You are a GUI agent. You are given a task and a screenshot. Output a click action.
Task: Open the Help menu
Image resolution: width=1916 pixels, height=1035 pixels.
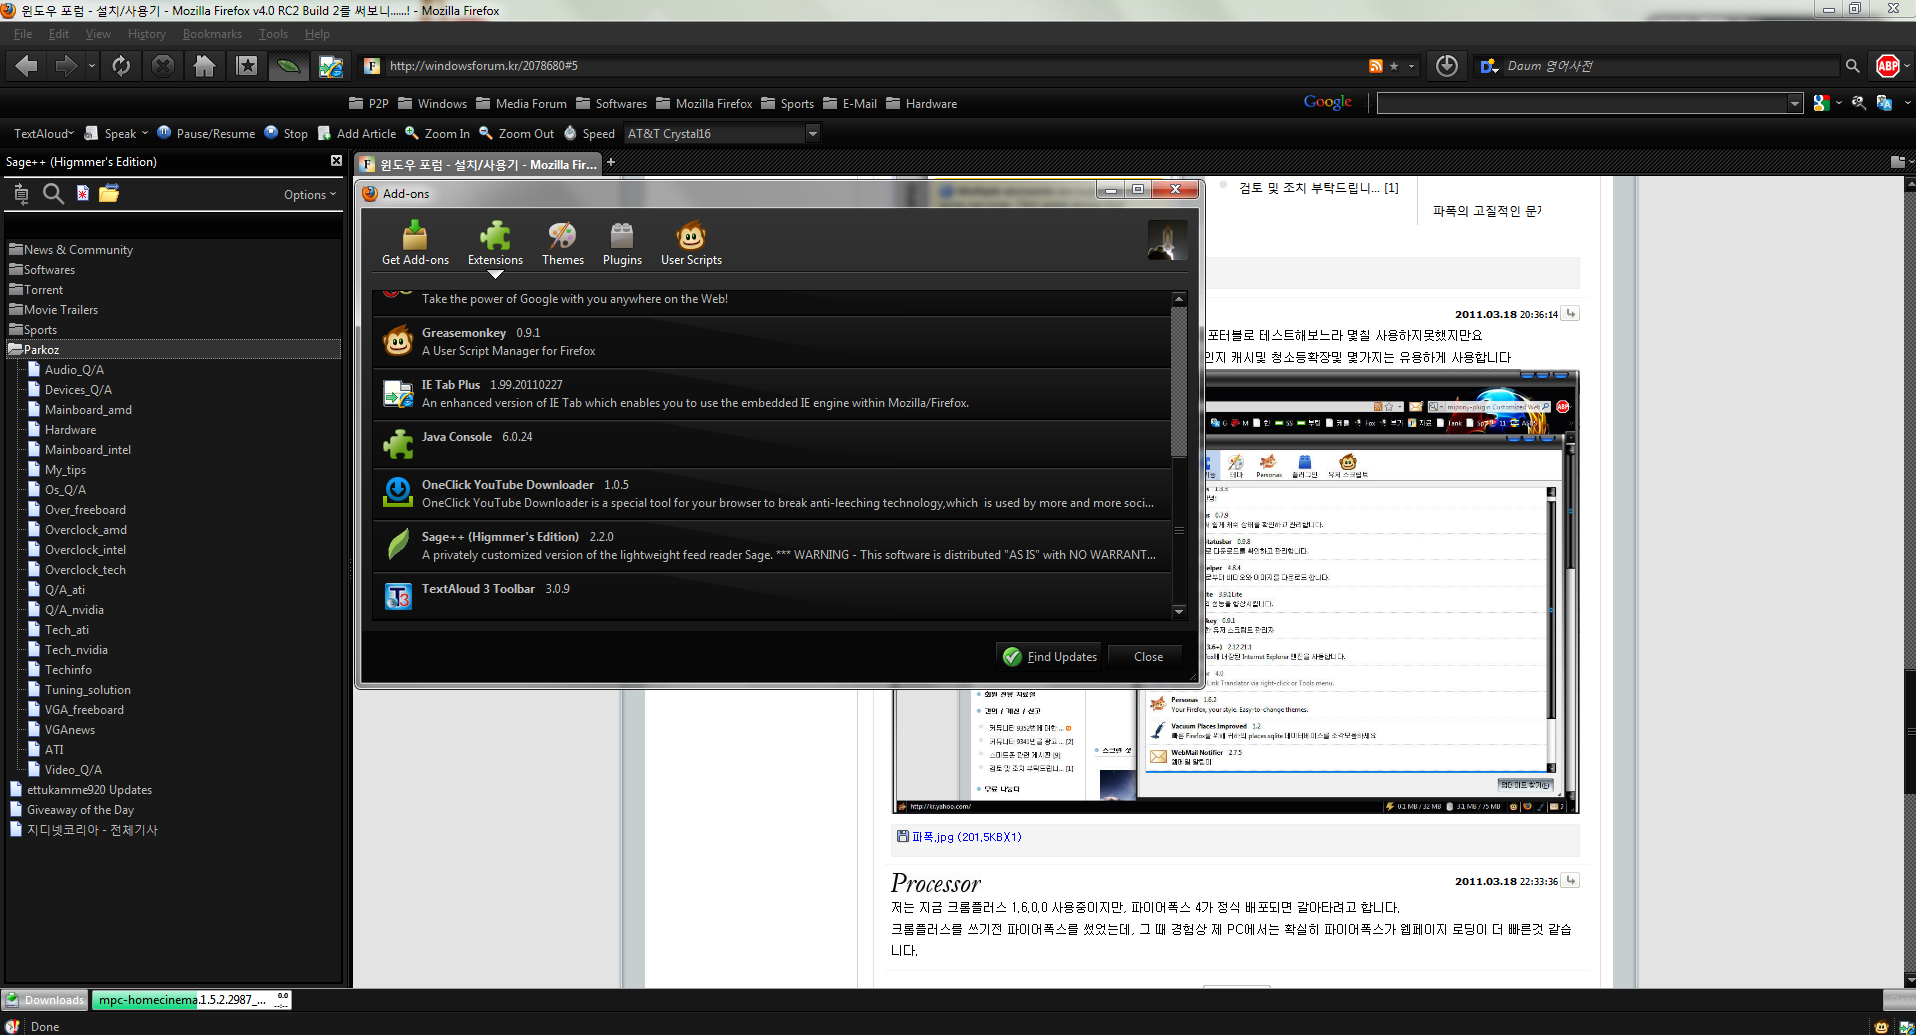317,33
